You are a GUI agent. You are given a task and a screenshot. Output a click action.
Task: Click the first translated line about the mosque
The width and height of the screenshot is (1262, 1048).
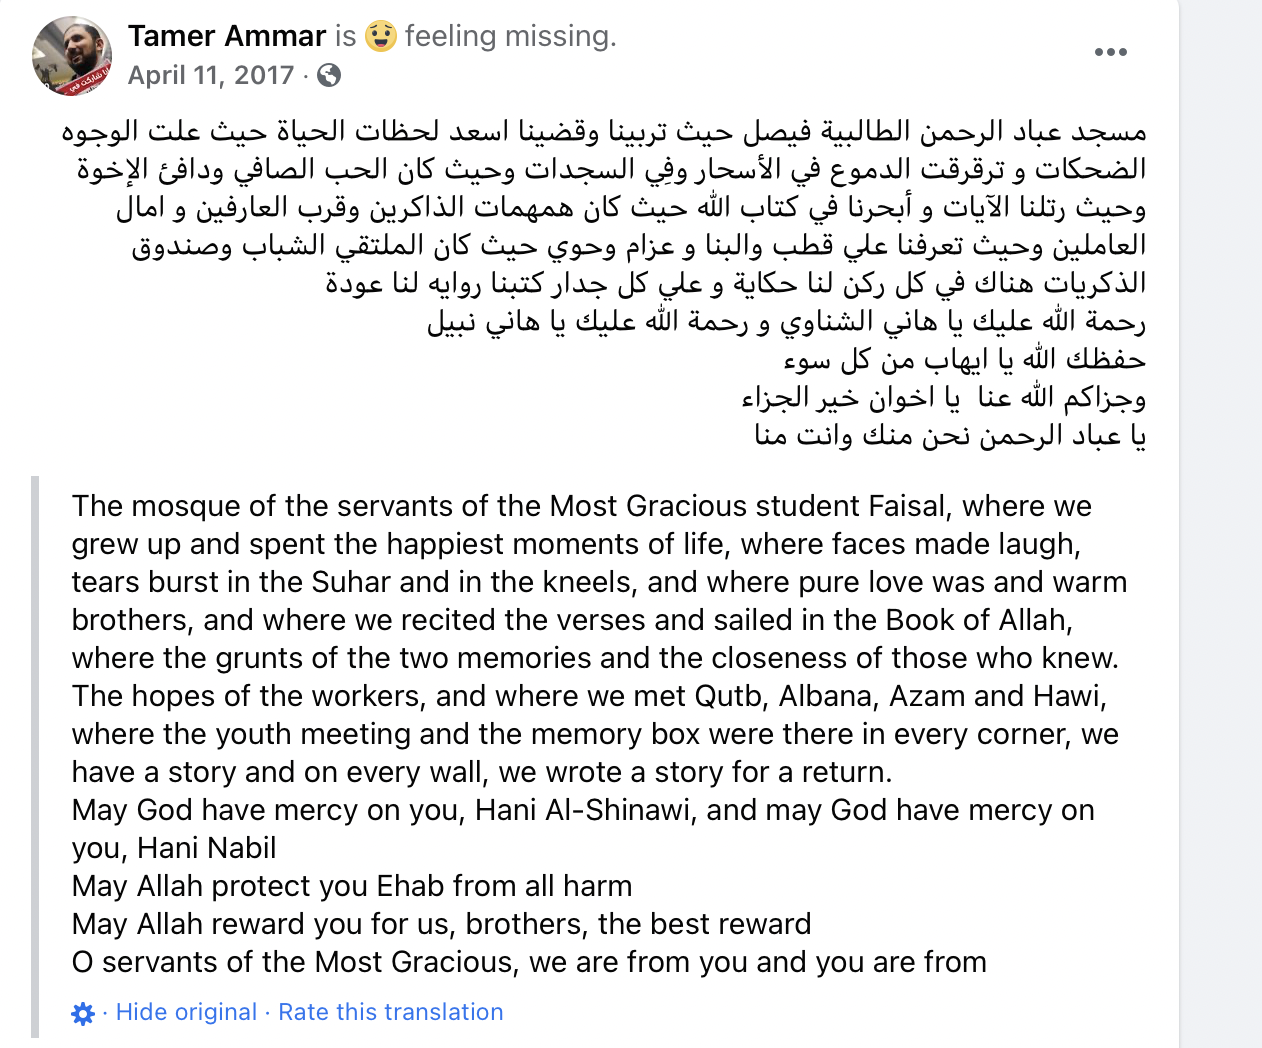coord(582,506)
